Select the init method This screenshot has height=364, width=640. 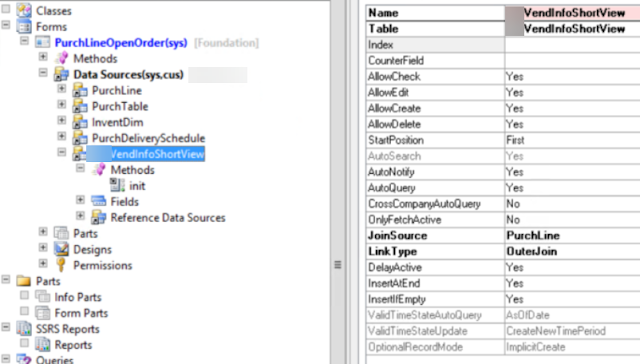click(x=137, y=186)
